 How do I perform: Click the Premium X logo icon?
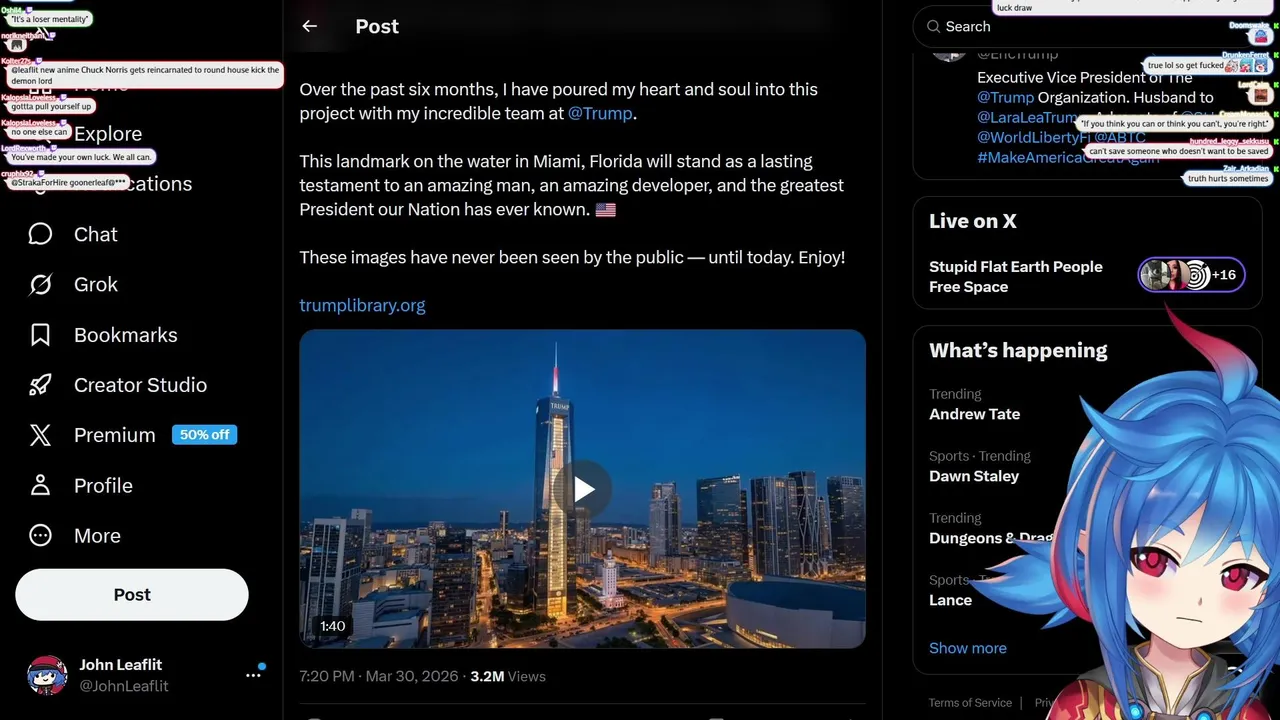(40, 435)
